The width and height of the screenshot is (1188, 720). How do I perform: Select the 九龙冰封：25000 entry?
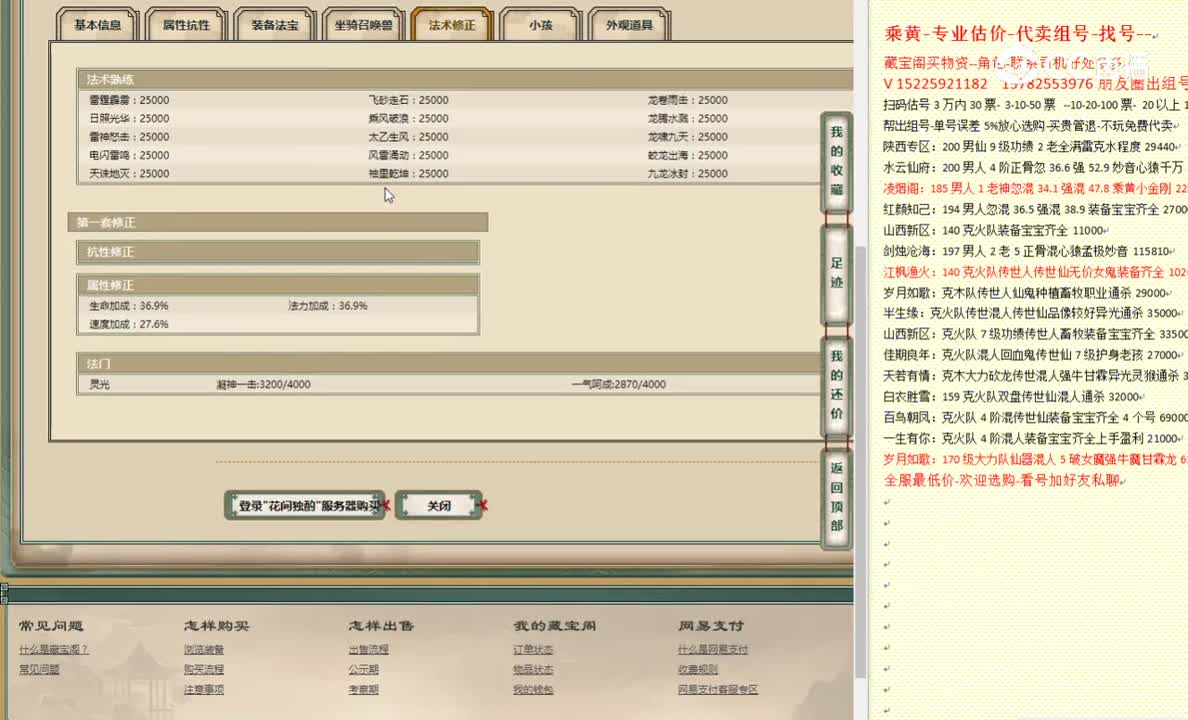pos(688,174)
